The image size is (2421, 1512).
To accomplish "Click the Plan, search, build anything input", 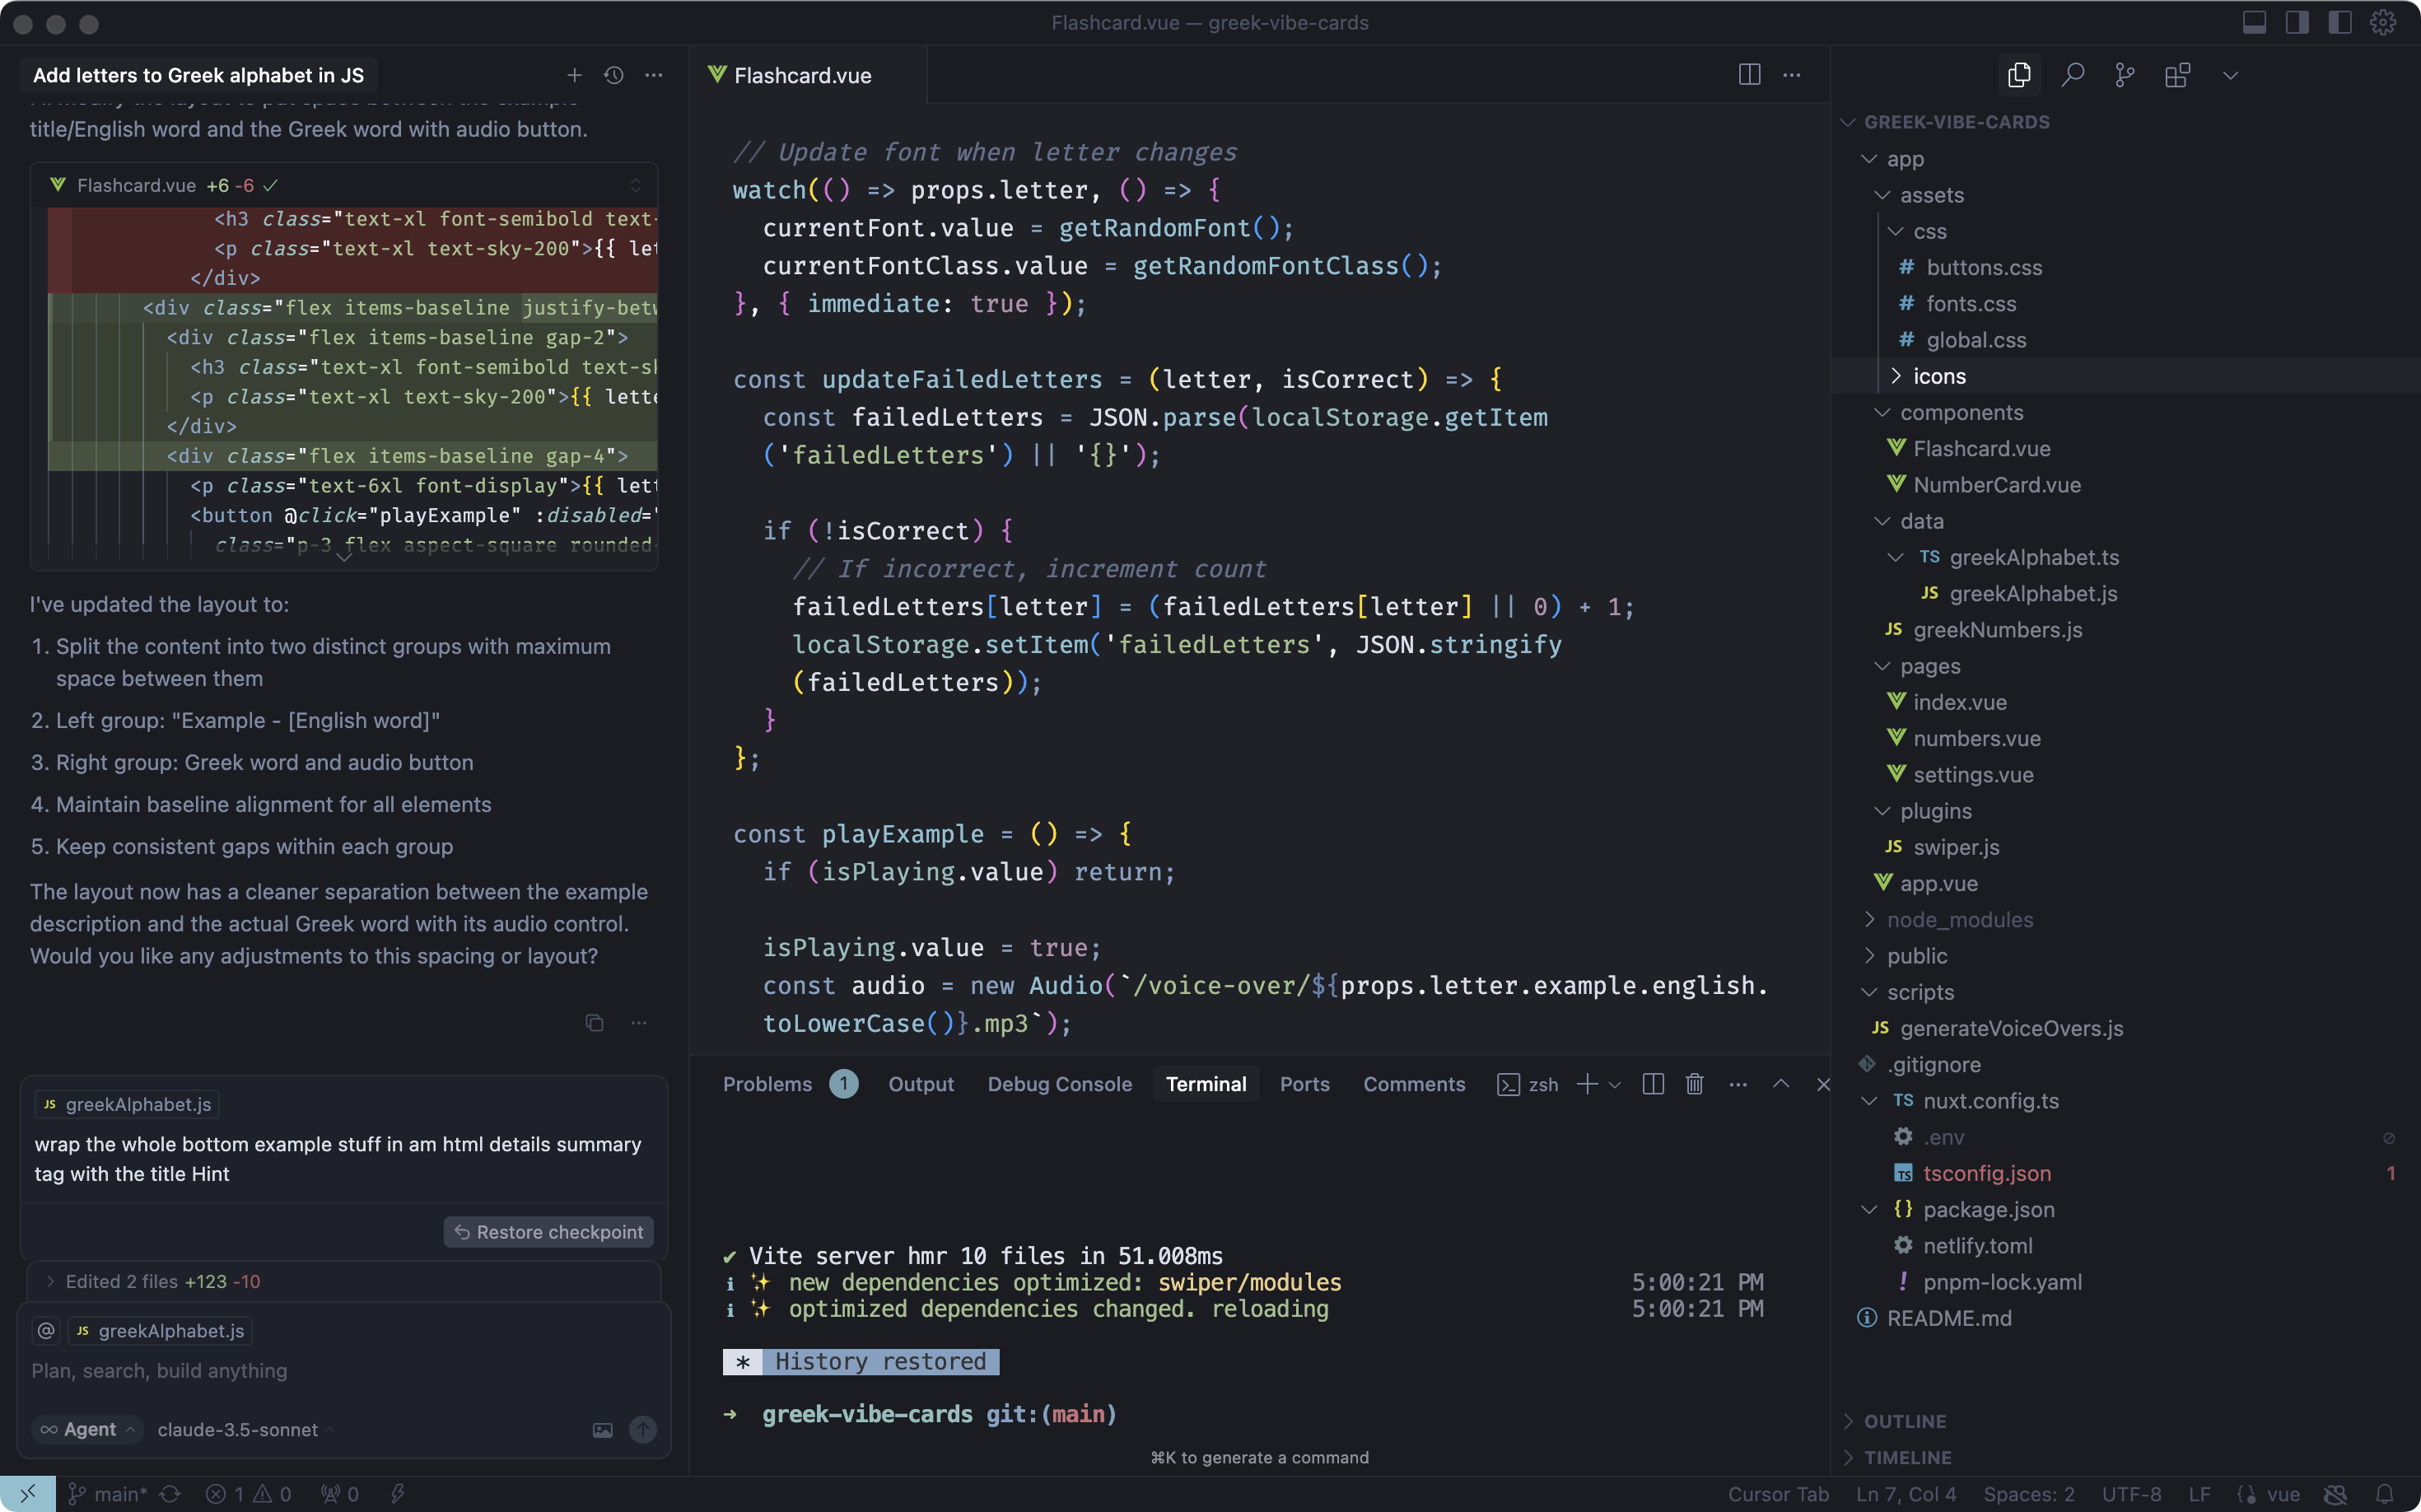I will (300, 1370).
